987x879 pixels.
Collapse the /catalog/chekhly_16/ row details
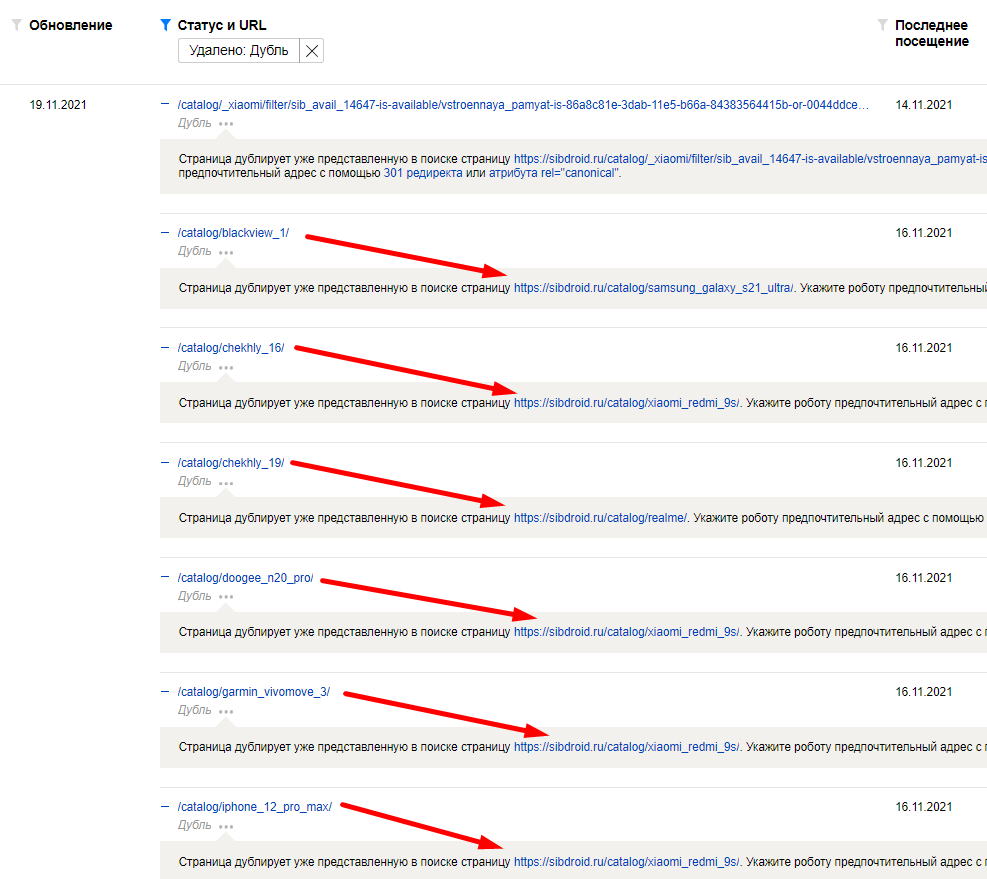point(165,348)
